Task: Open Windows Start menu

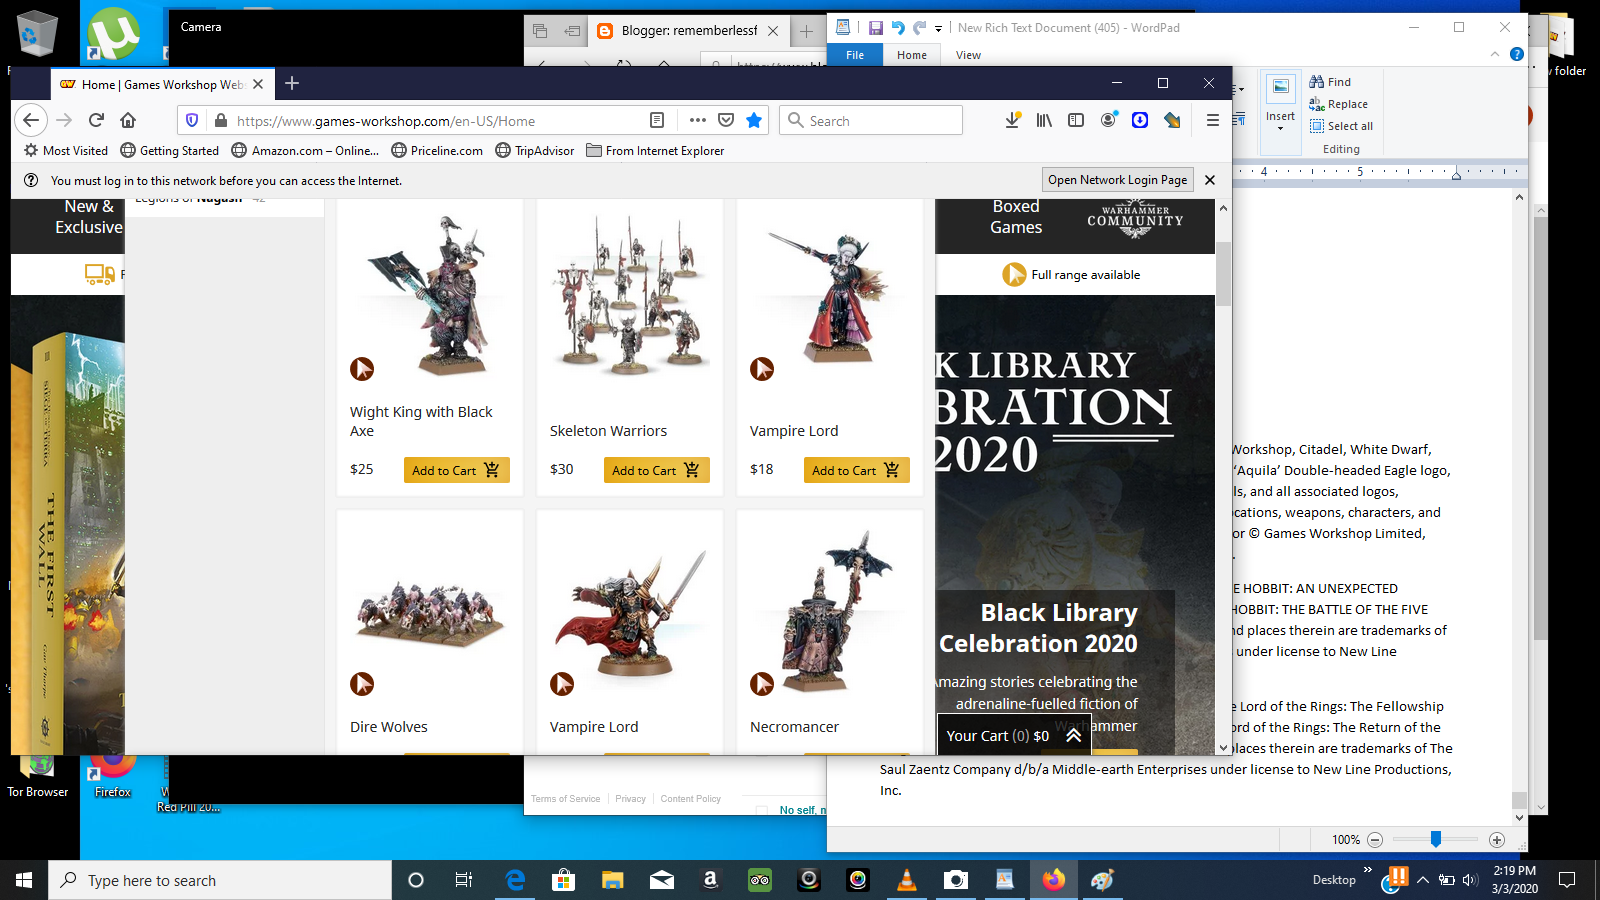Action: [24, 880]
